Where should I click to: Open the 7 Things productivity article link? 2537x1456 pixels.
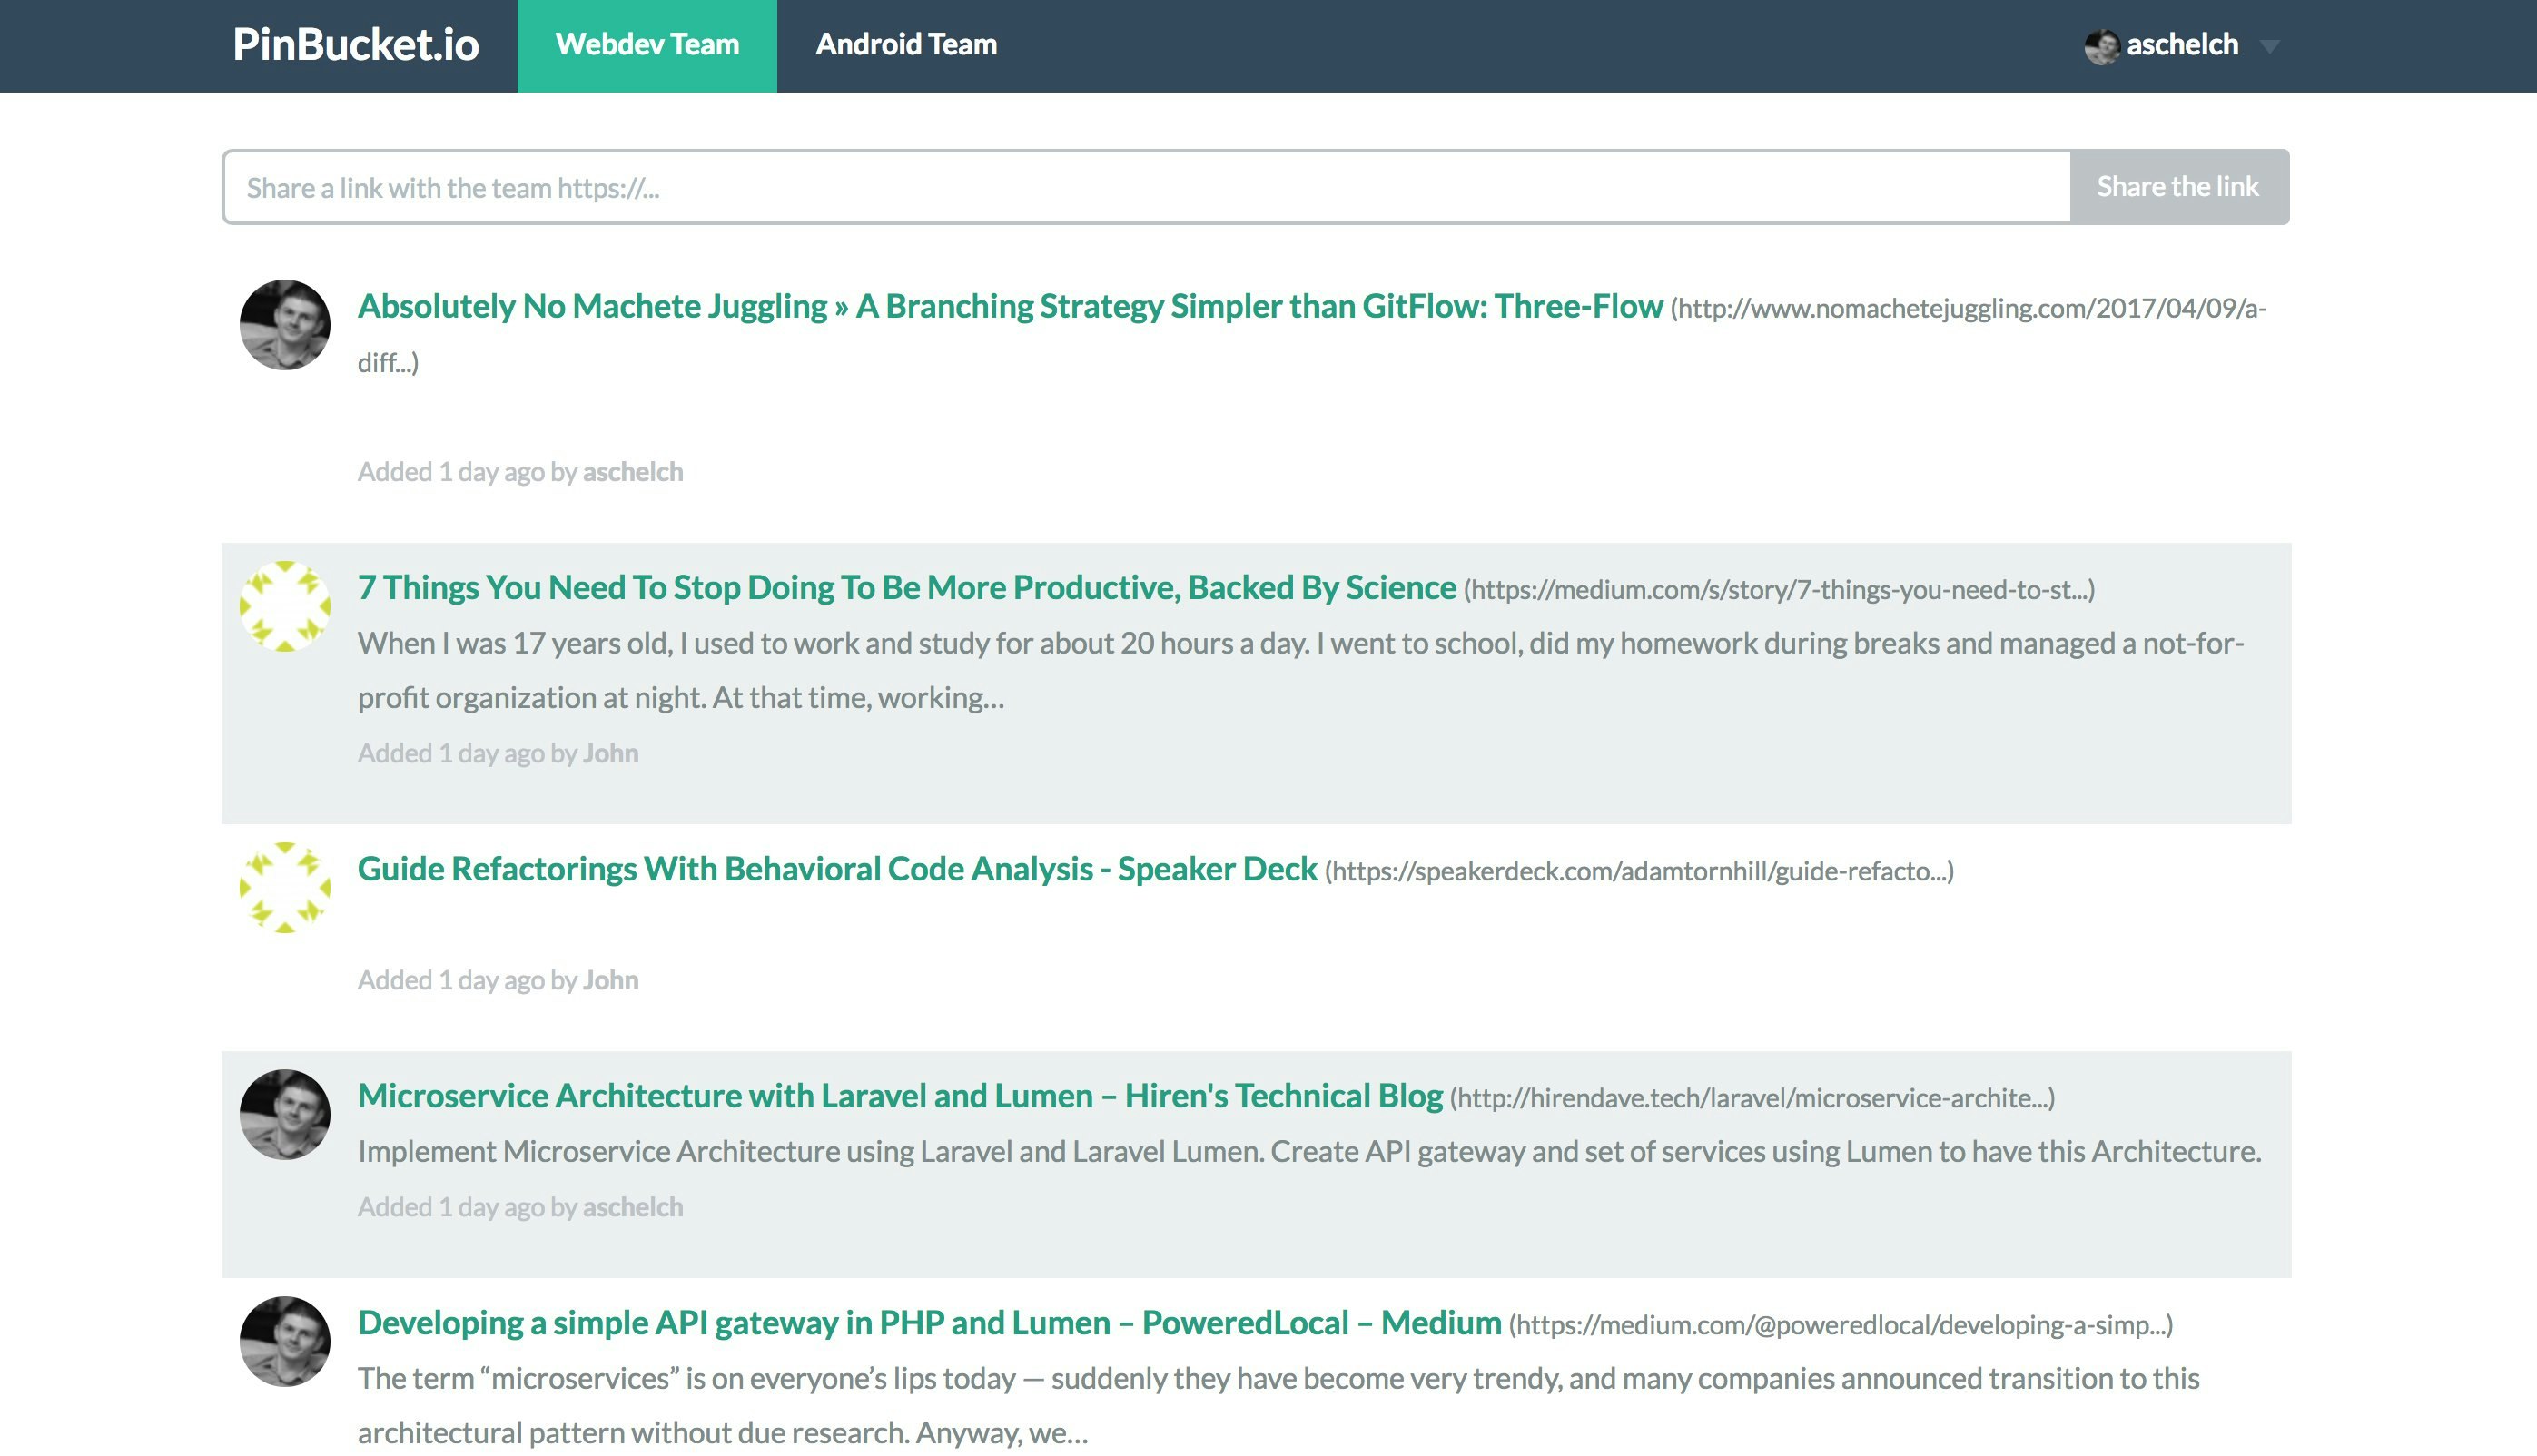coord(906,588)
